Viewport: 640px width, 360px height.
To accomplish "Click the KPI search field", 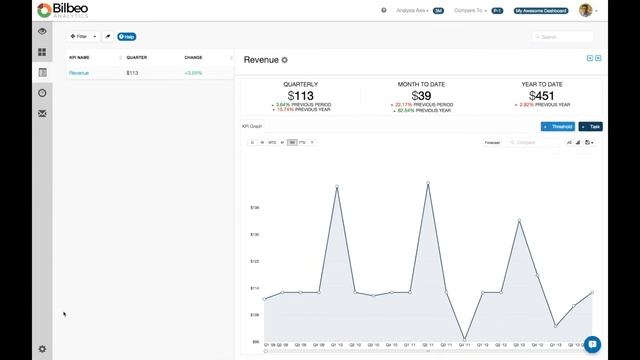I will 562,37.
